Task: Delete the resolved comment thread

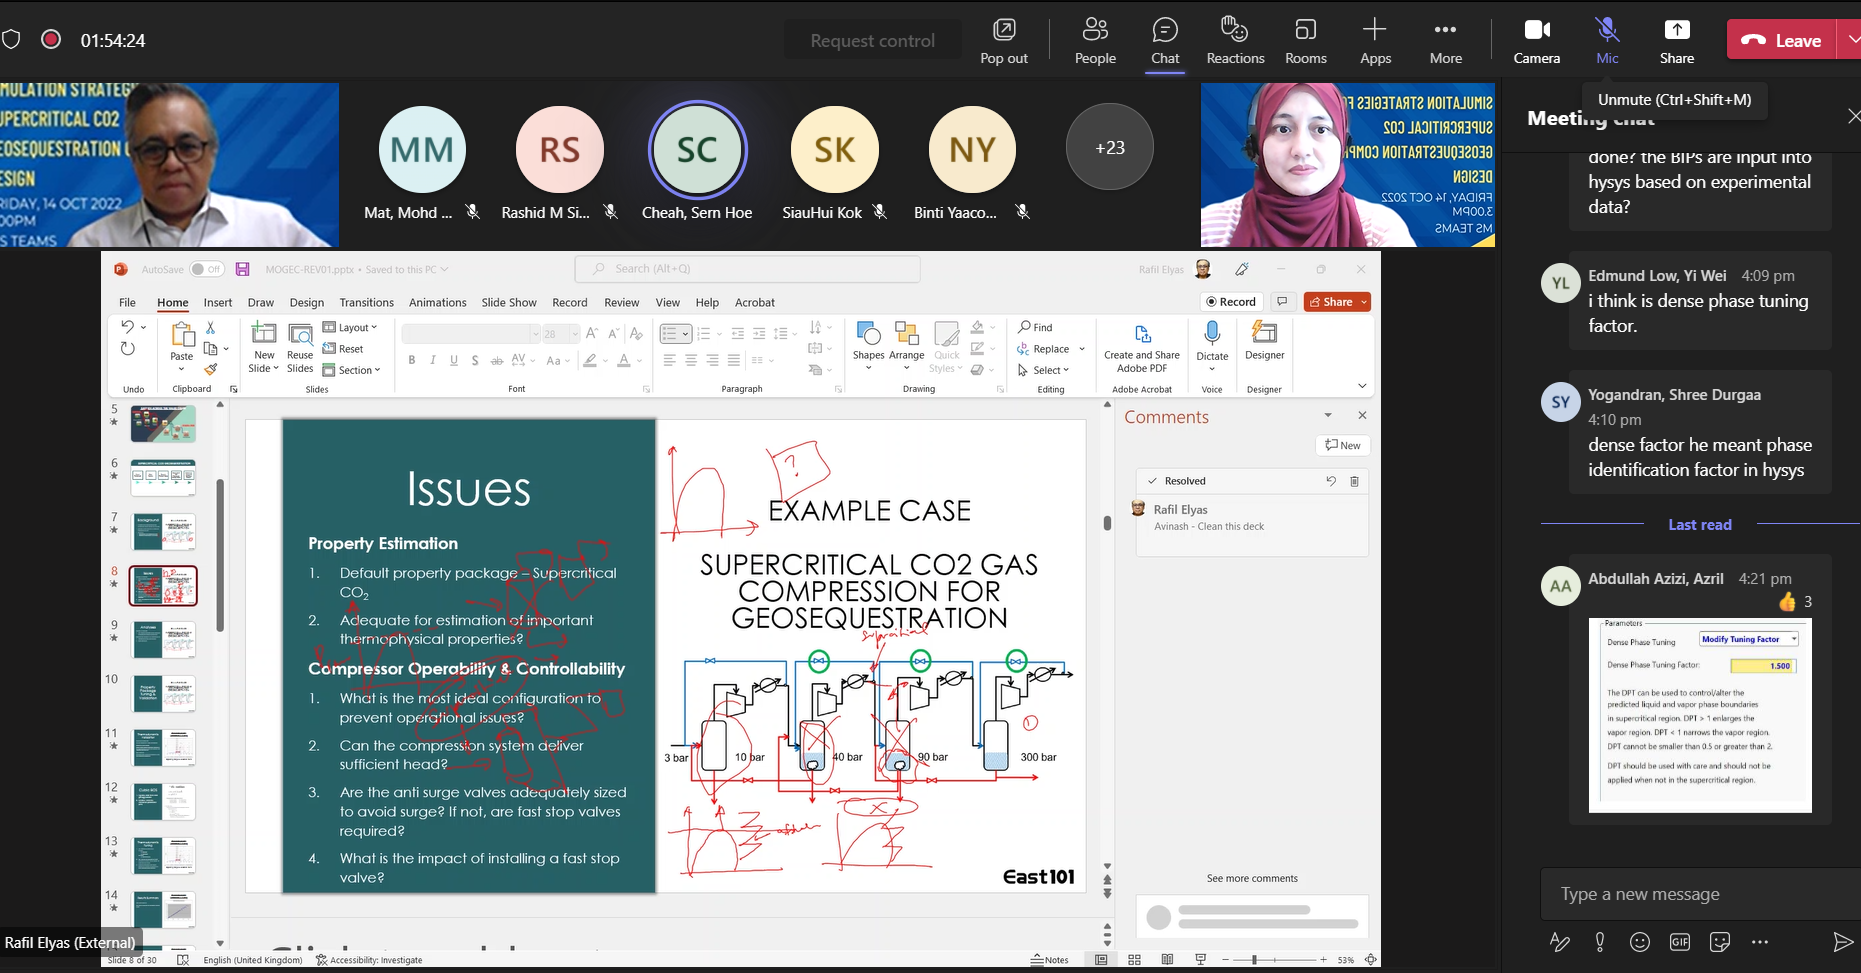Action: click(x=1354, y=481)
